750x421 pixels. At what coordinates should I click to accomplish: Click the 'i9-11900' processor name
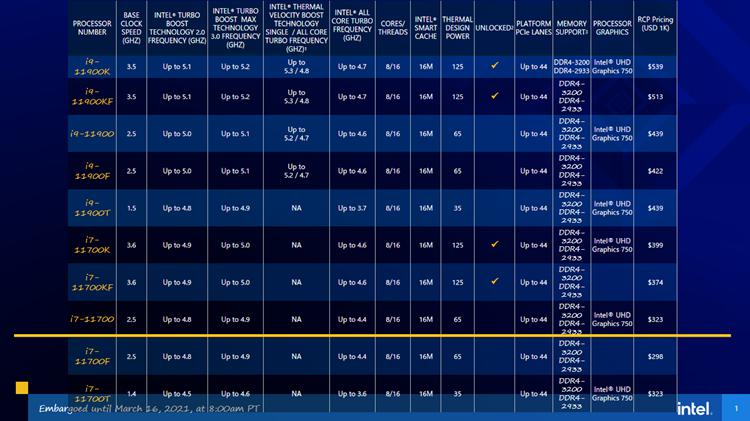[x=92, y=133]
